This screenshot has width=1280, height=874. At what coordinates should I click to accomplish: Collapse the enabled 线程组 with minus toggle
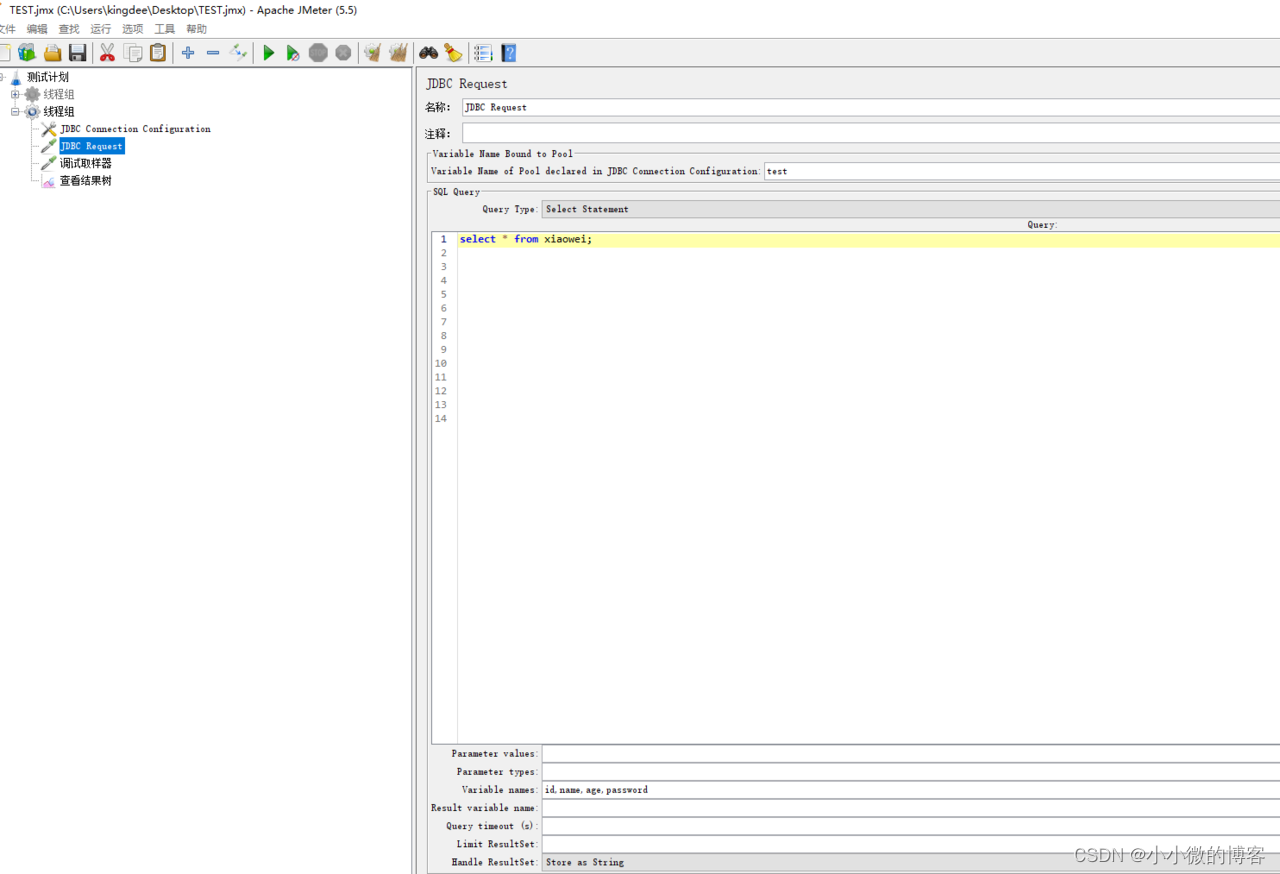click(x=15, y=111)
